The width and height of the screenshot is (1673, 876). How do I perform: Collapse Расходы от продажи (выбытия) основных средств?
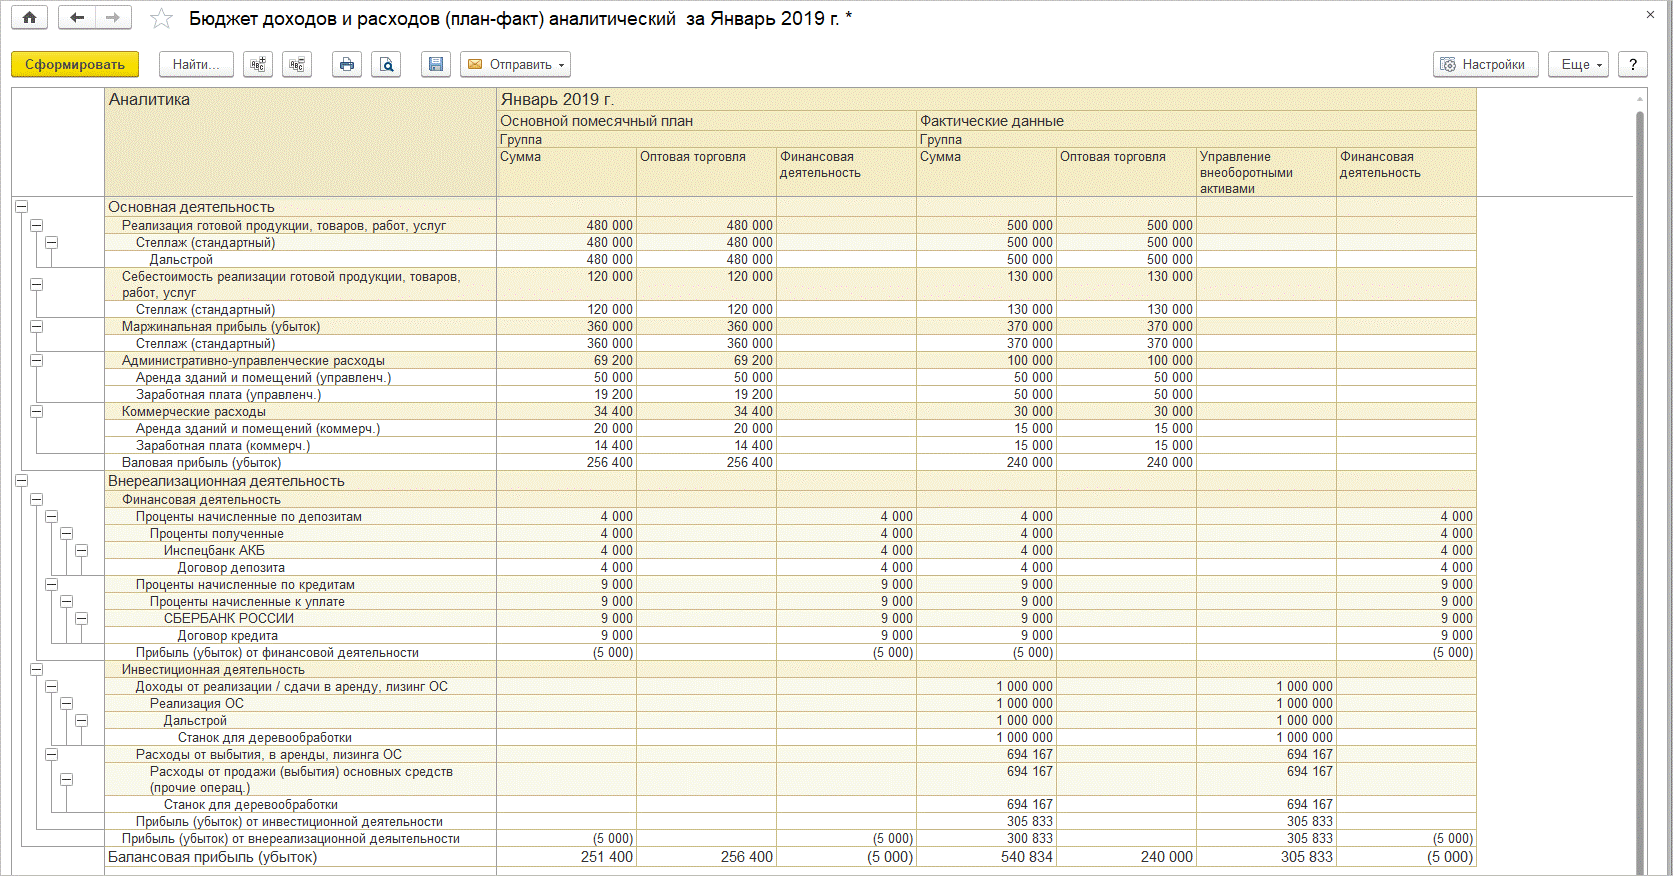coord(66,779)
